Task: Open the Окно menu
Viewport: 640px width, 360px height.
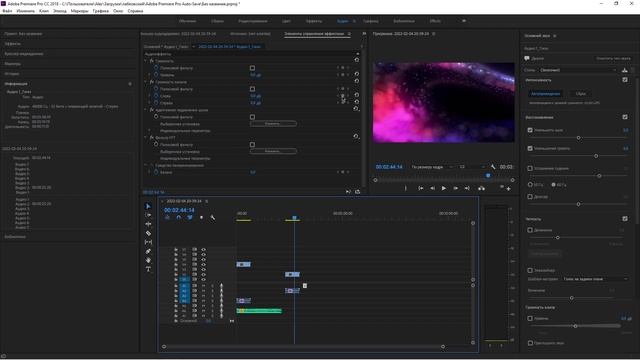Action: pos(118,11)
